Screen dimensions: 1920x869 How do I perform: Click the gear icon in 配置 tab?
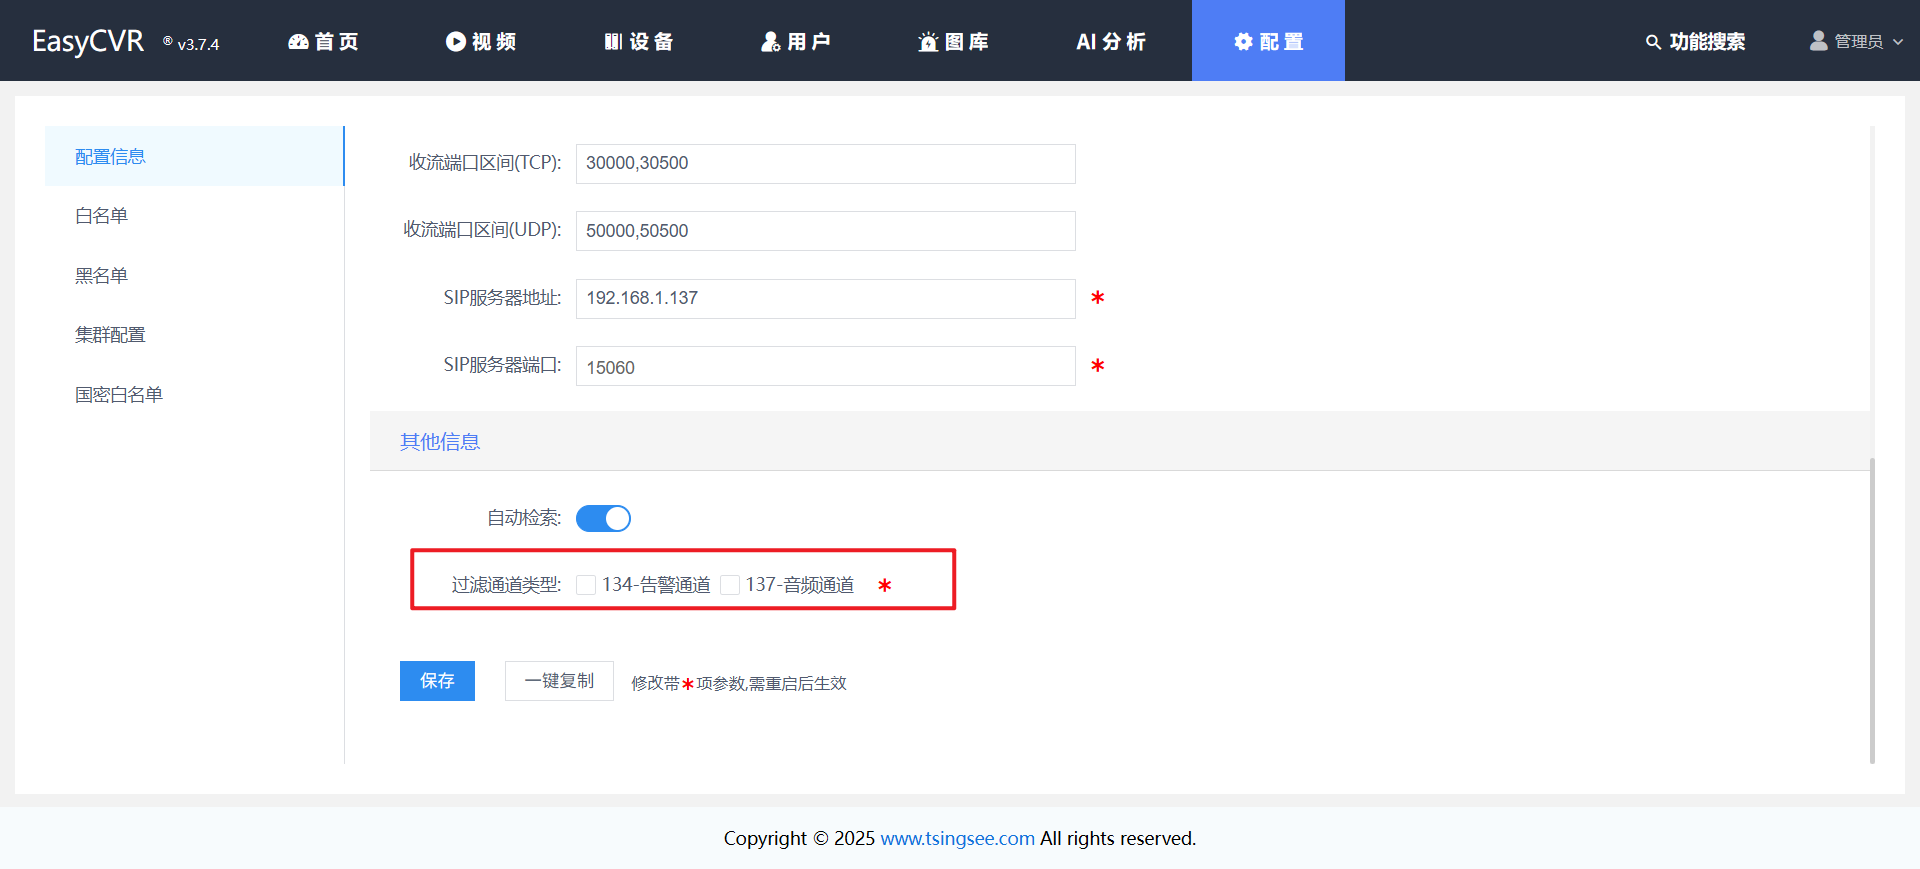coord(1243,42)
